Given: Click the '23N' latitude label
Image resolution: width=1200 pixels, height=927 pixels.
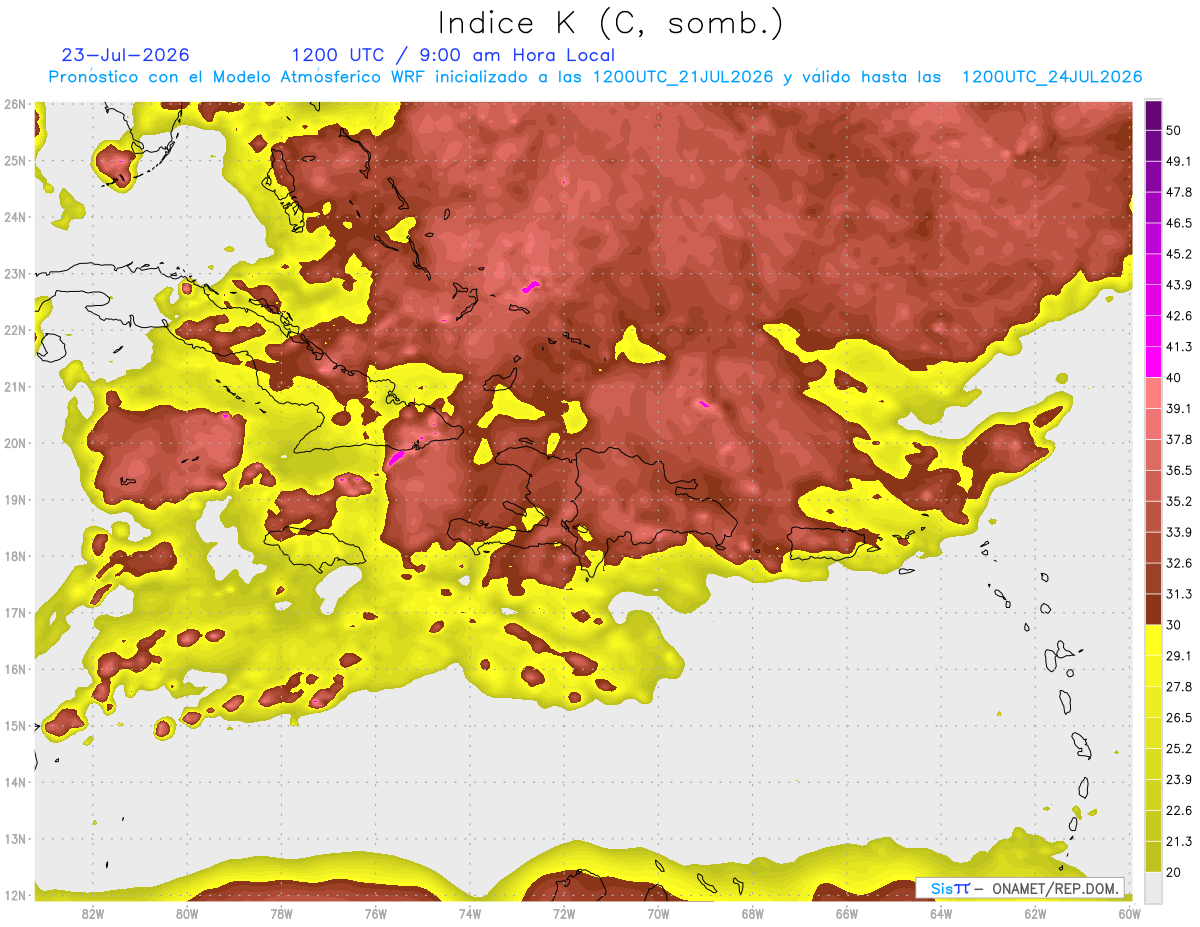Looking at the screenshot, I should (15, 273).
